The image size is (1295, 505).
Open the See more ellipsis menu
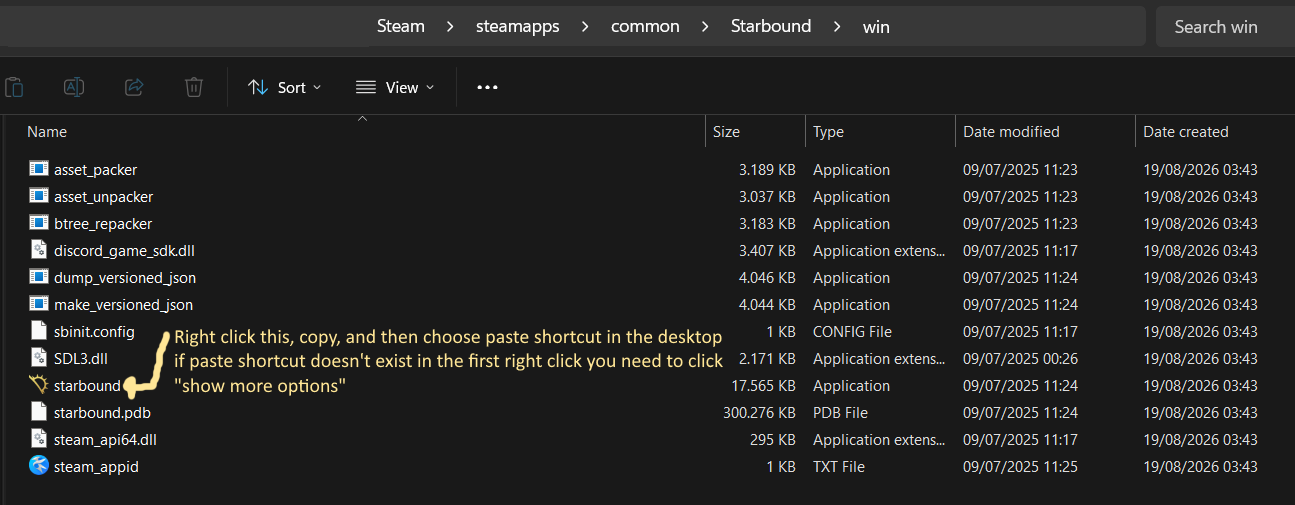[487, 87]
